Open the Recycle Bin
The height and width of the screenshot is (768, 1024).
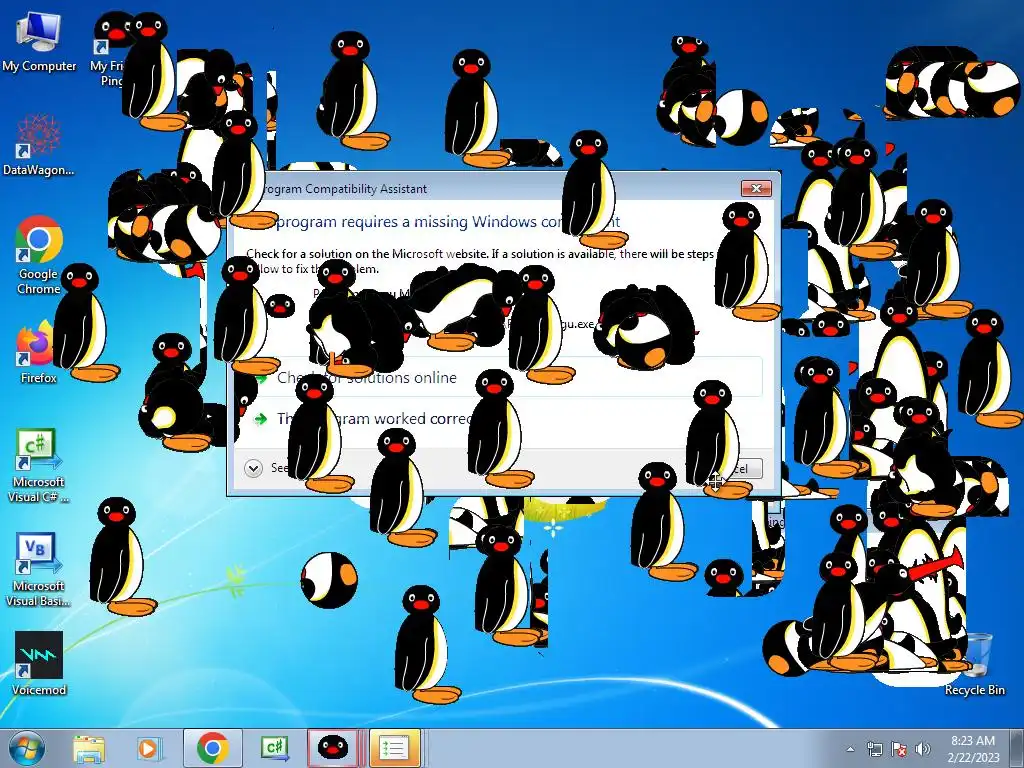click(974, 664)
